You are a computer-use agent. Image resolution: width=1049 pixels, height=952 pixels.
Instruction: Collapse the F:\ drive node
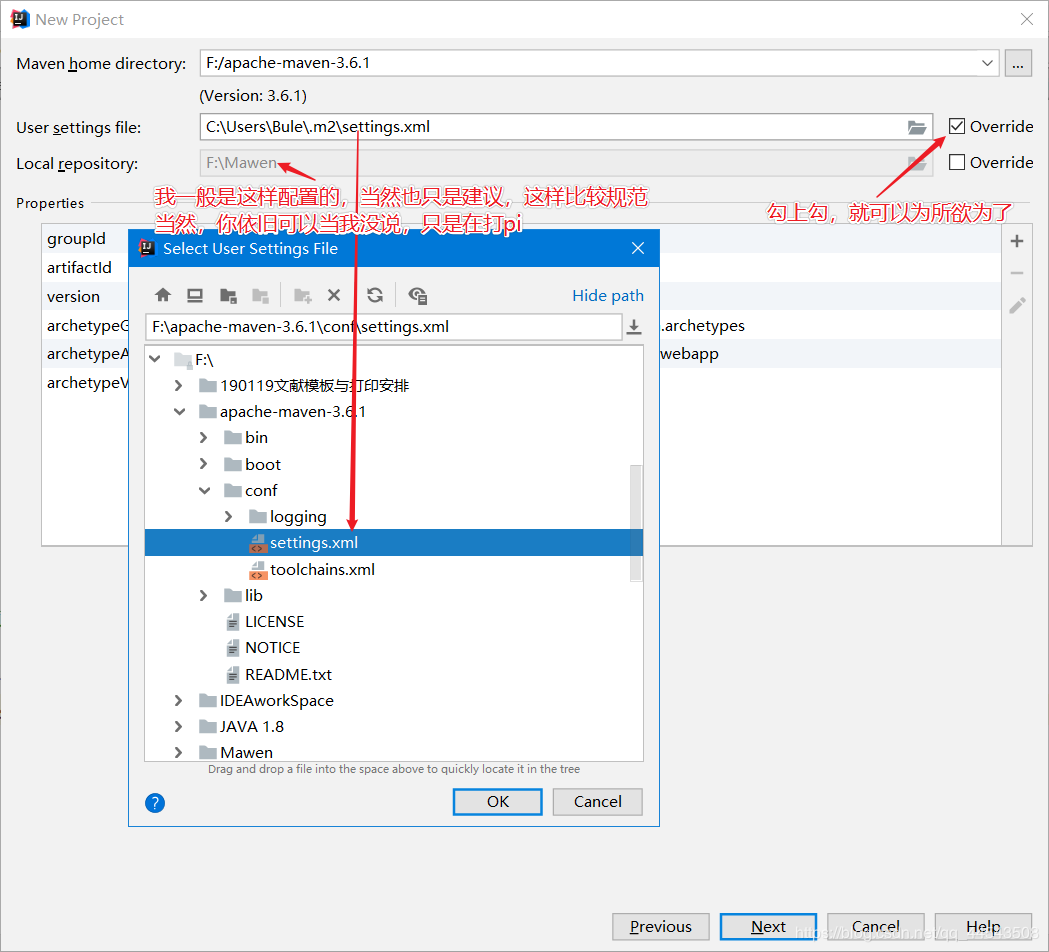coord(155,359)
